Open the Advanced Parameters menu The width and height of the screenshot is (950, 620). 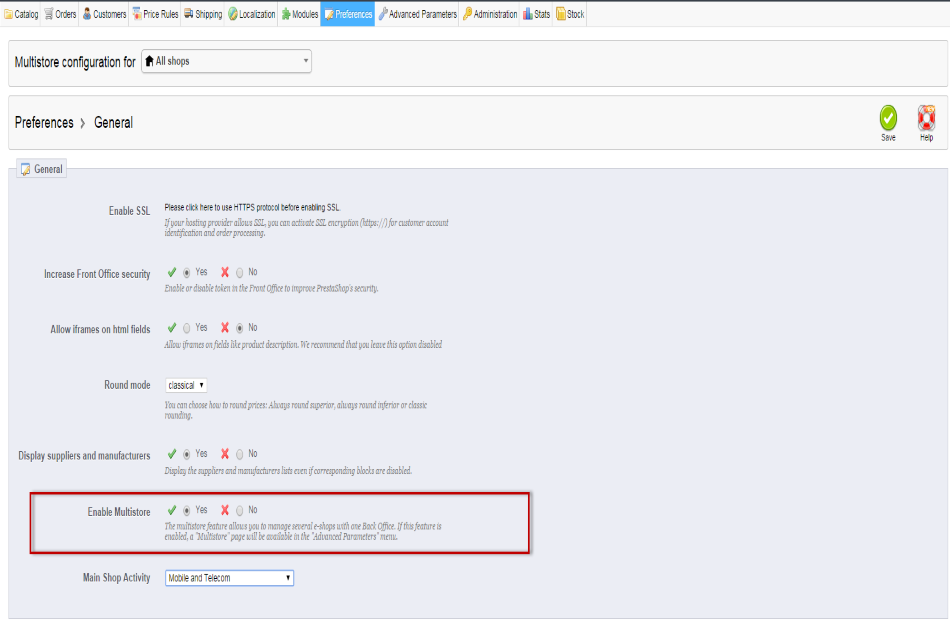pos(416,14)
